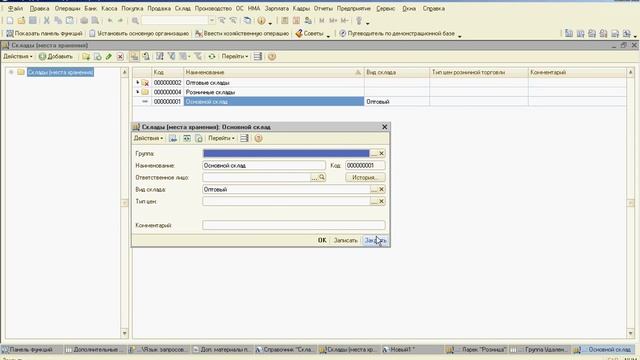Click the Find magnifier icon in main toolbar

[x=135, y=20]
